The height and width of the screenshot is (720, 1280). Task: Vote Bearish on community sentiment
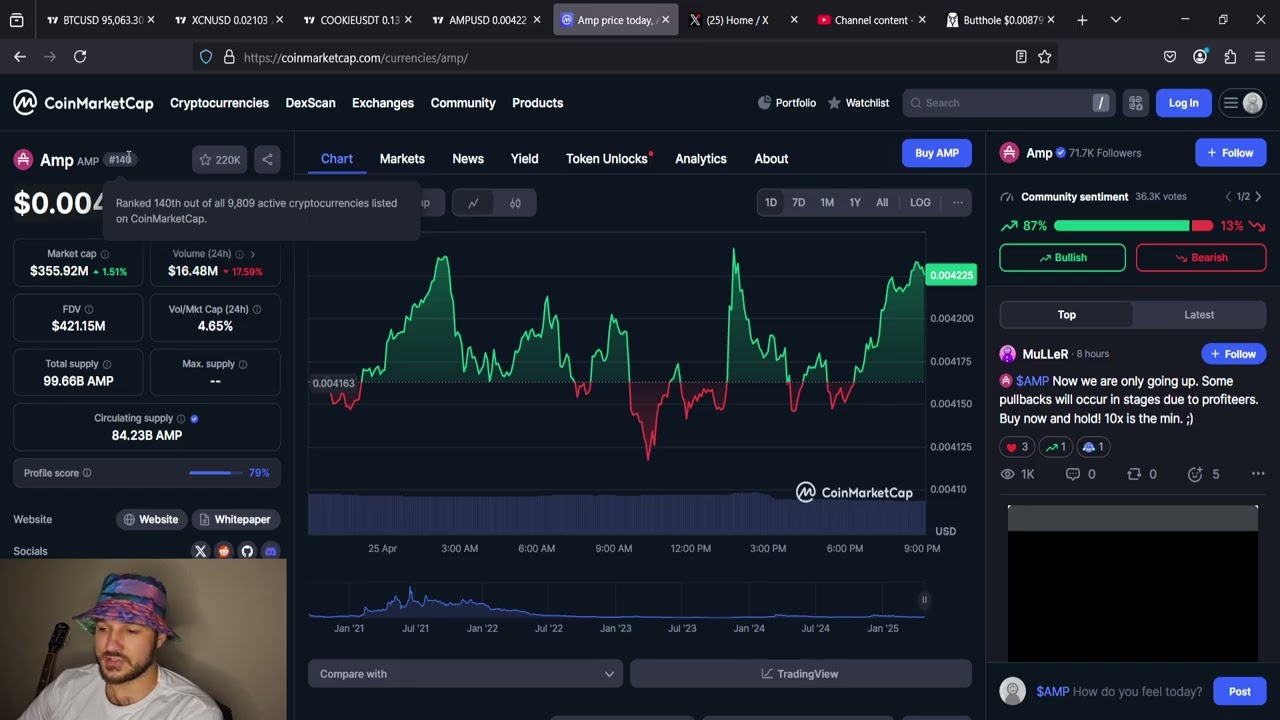1201,258
